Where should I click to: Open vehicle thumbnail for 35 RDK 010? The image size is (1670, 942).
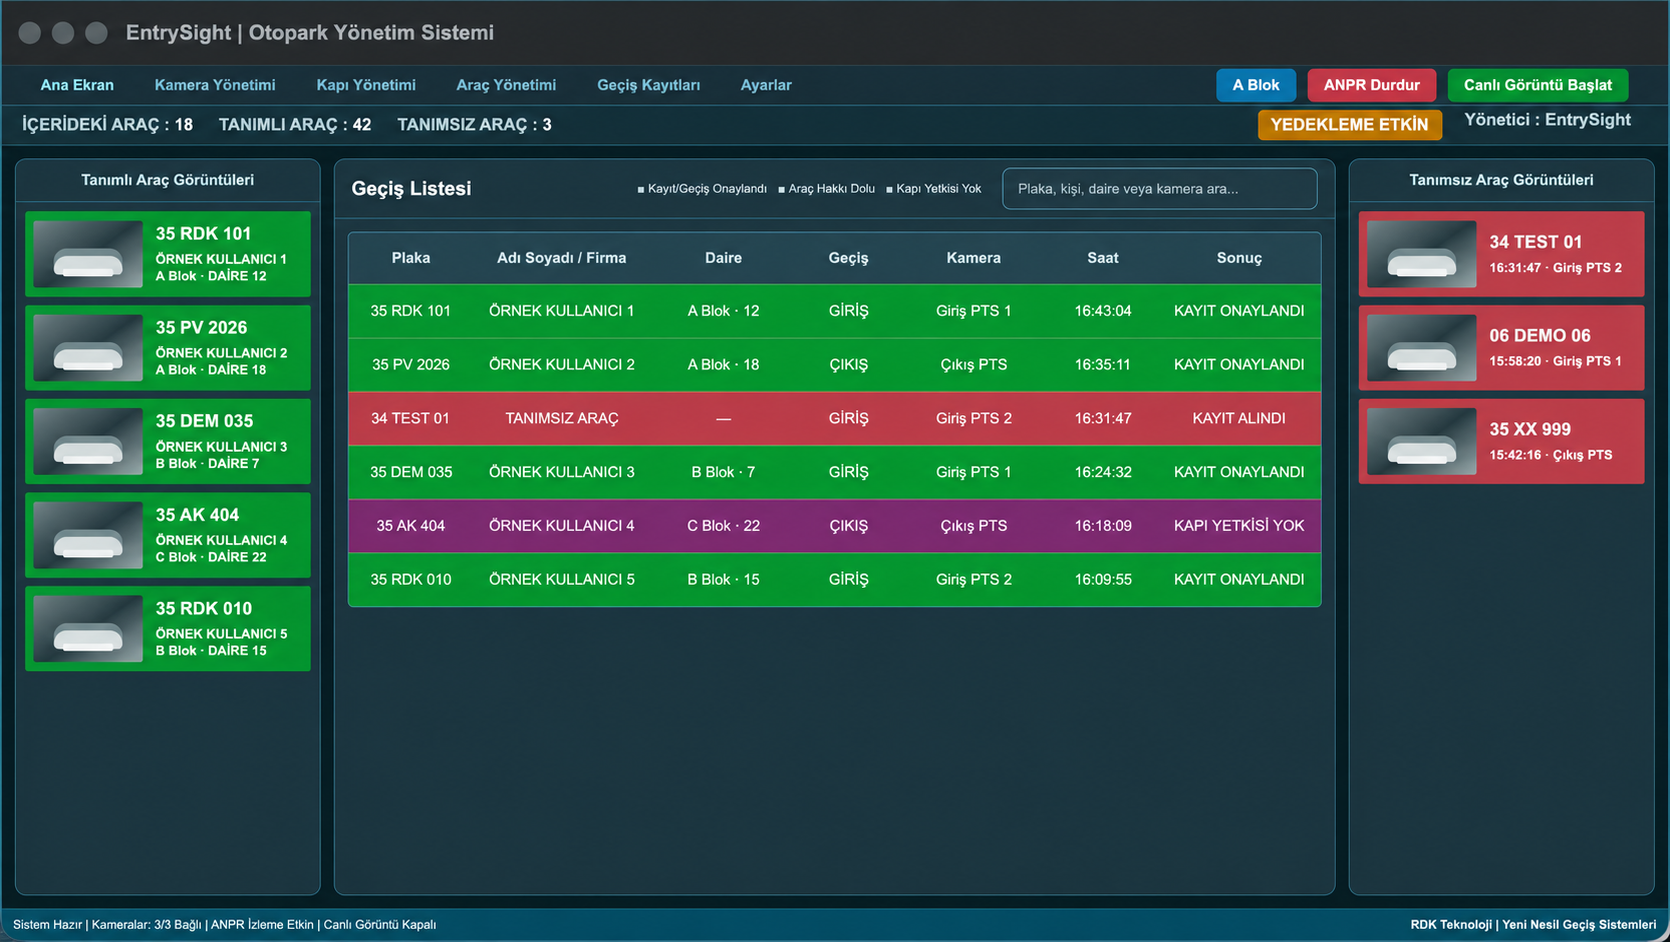click(x=88, y=629)
